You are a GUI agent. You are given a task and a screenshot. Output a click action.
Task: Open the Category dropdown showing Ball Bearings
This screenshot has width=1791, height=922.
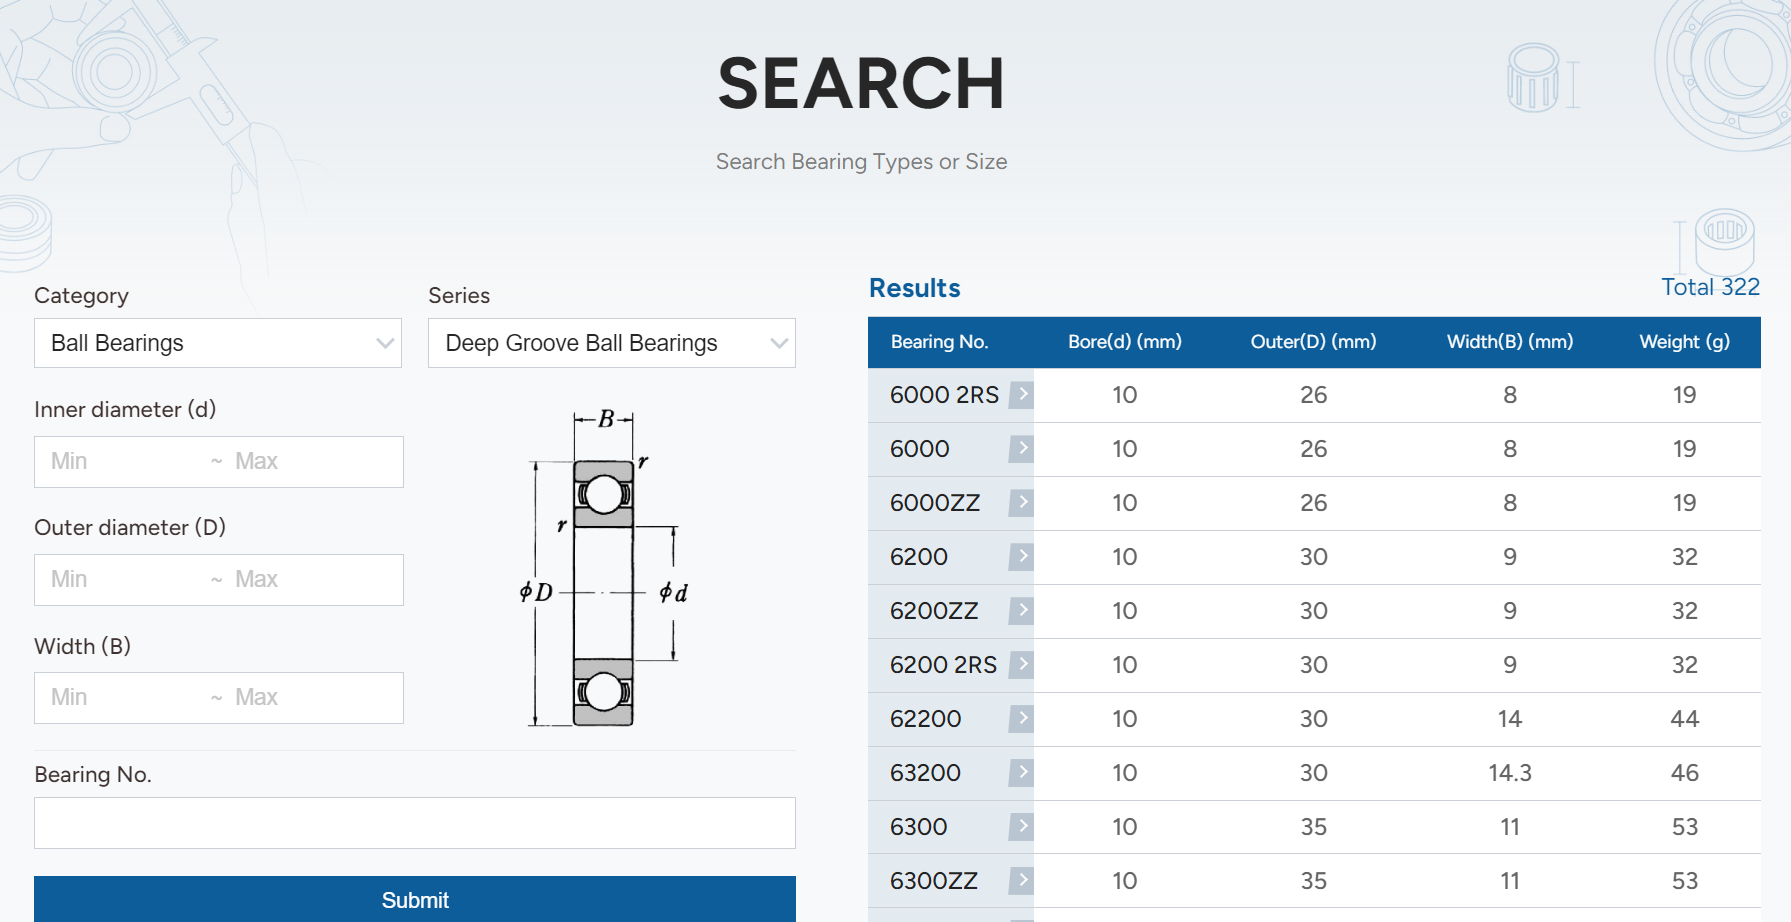(217, 343)
